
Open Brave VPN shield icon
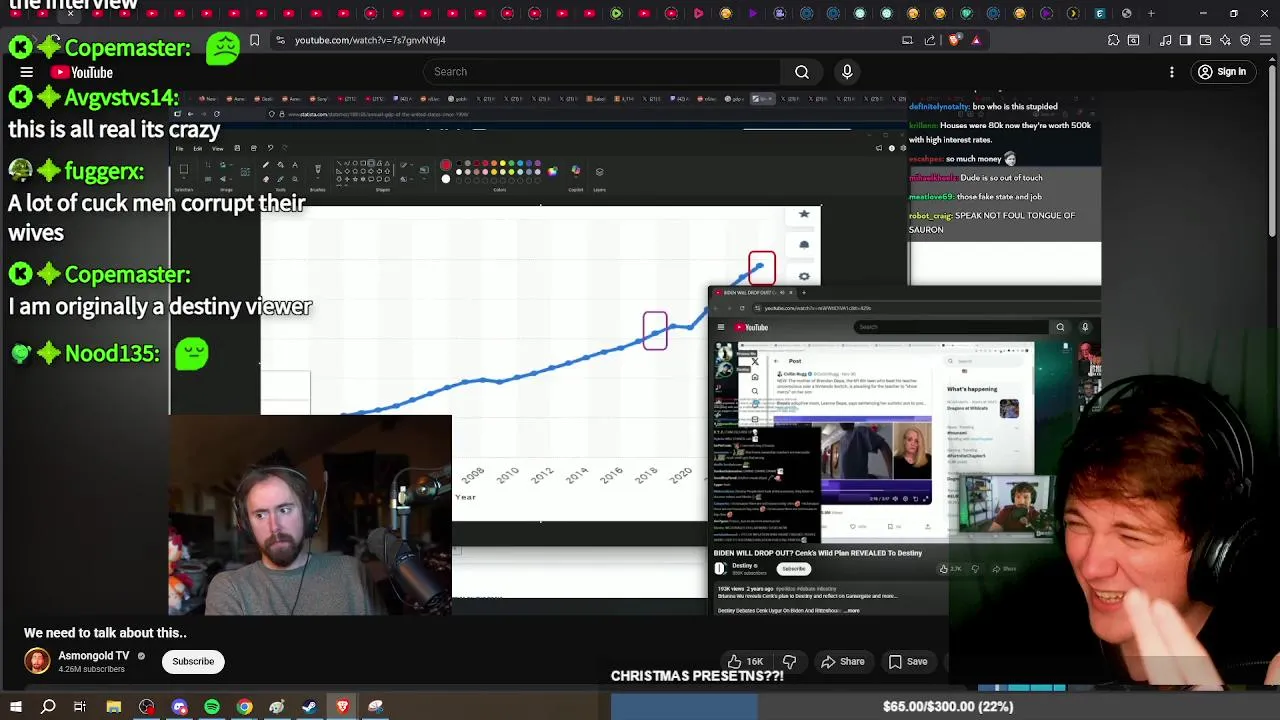click(1245, 40)
